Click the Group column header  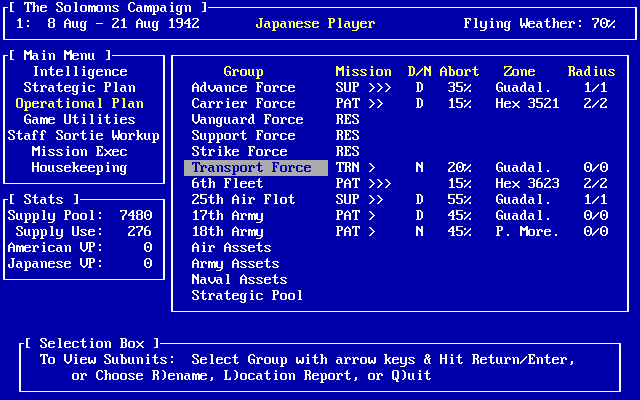243,71
